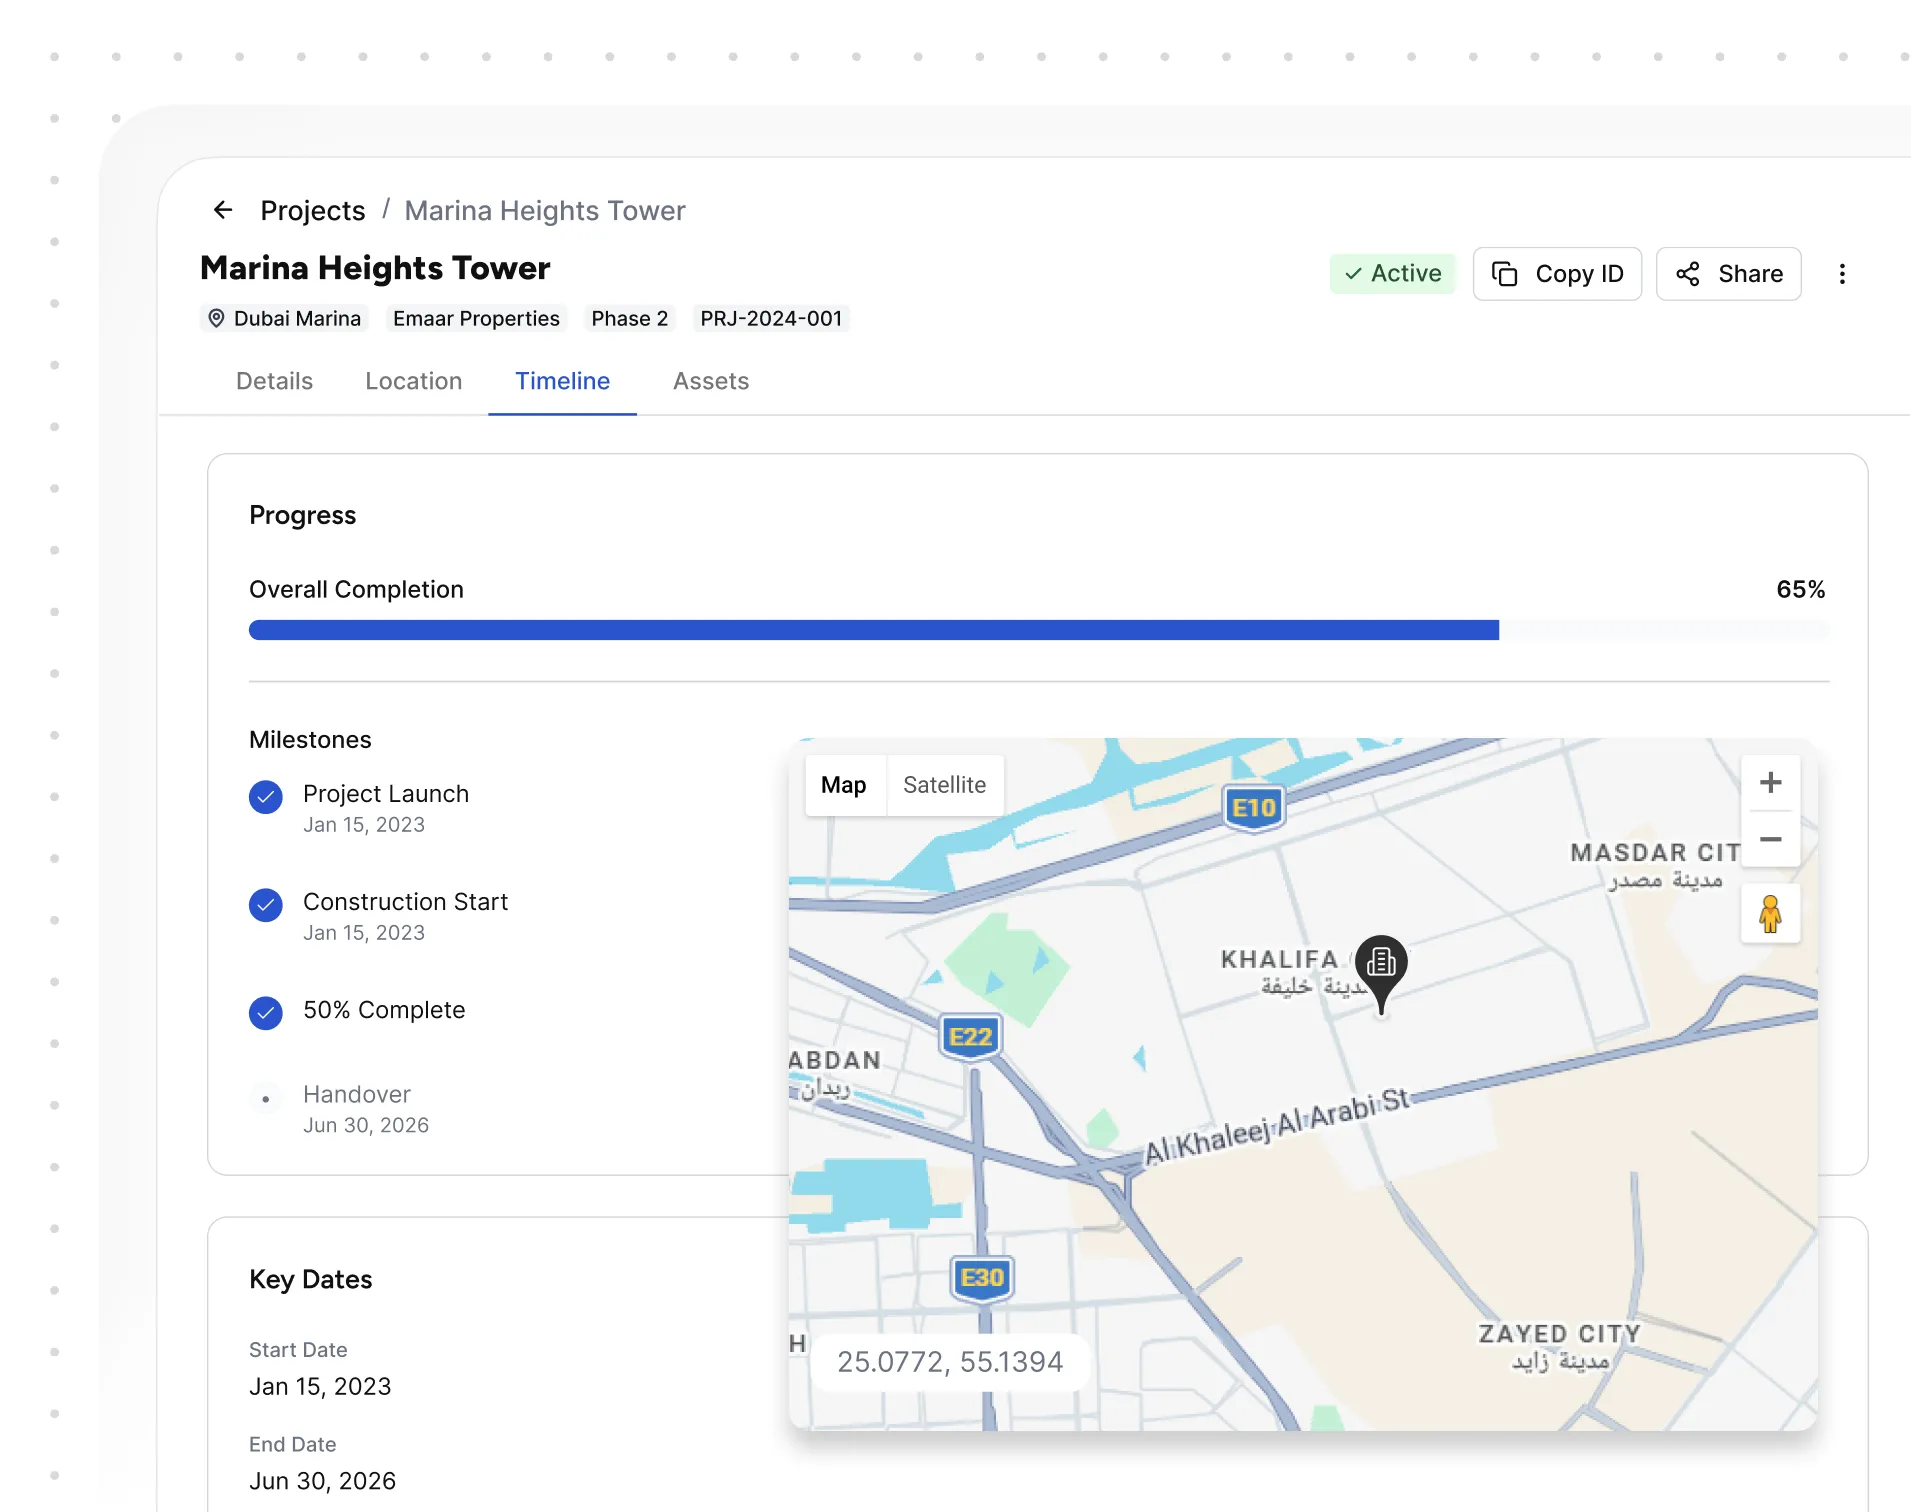Switch to the Location tab
The width and height of the screenshot is (1911, 1512).
(413, 381)
